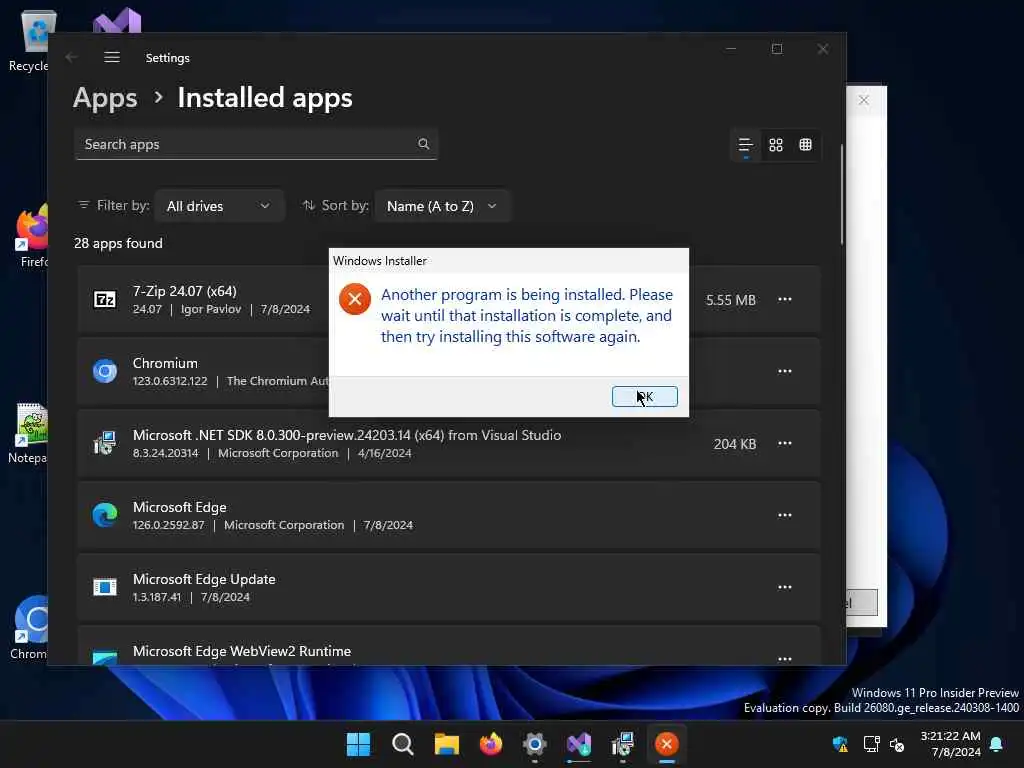The image size is (1024, 768).
Task: Switch to grid view layout
Action: point(776,145)
